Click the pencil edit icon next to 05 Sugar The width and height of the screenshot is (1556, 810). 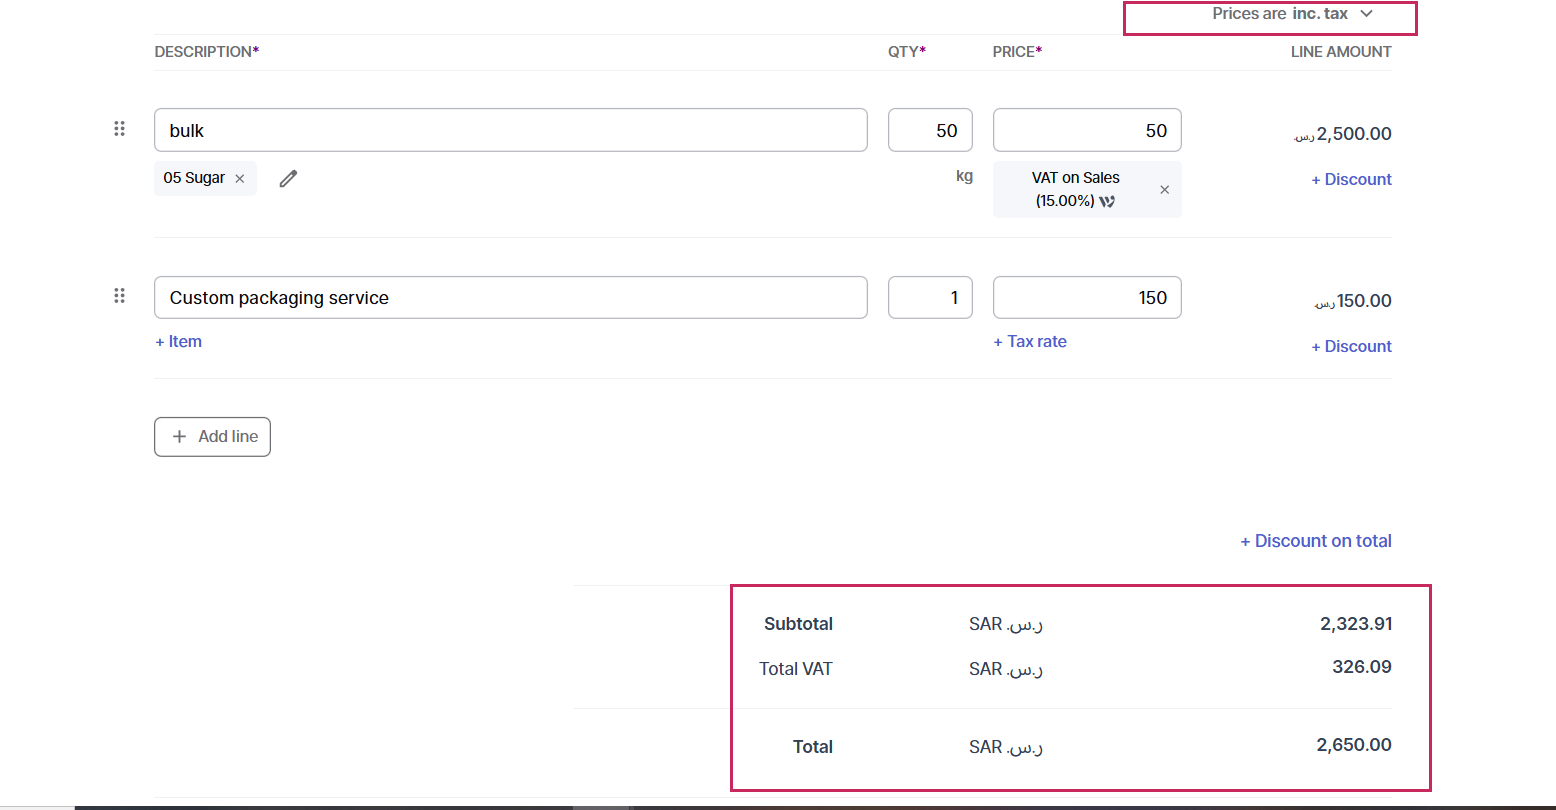288,179
